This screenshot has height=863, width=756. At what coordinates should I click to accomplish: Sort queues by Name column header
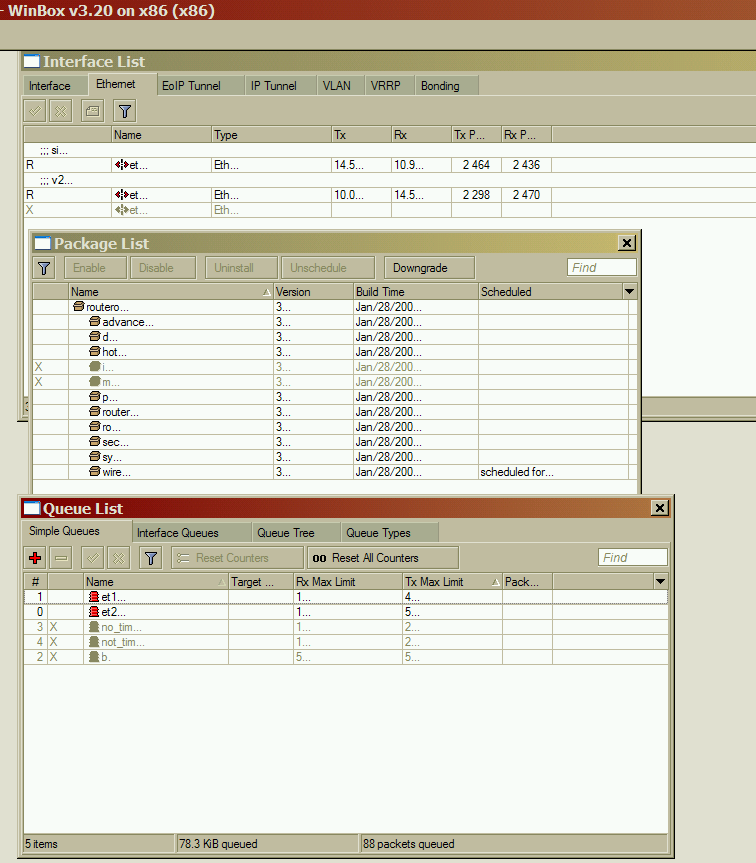pos(156,582)
